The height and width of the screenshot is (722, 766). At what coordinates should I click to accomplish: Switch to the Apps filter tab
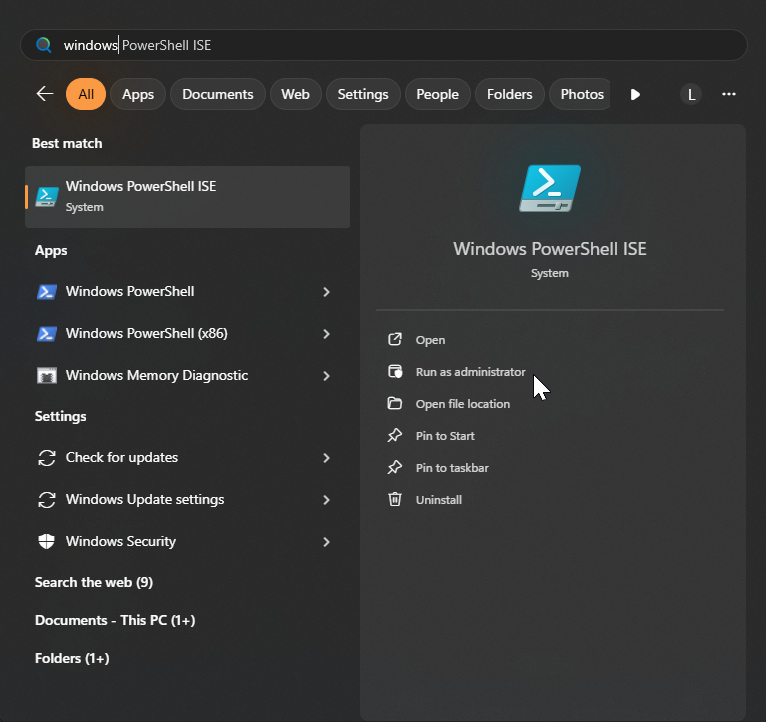(138, 94)
